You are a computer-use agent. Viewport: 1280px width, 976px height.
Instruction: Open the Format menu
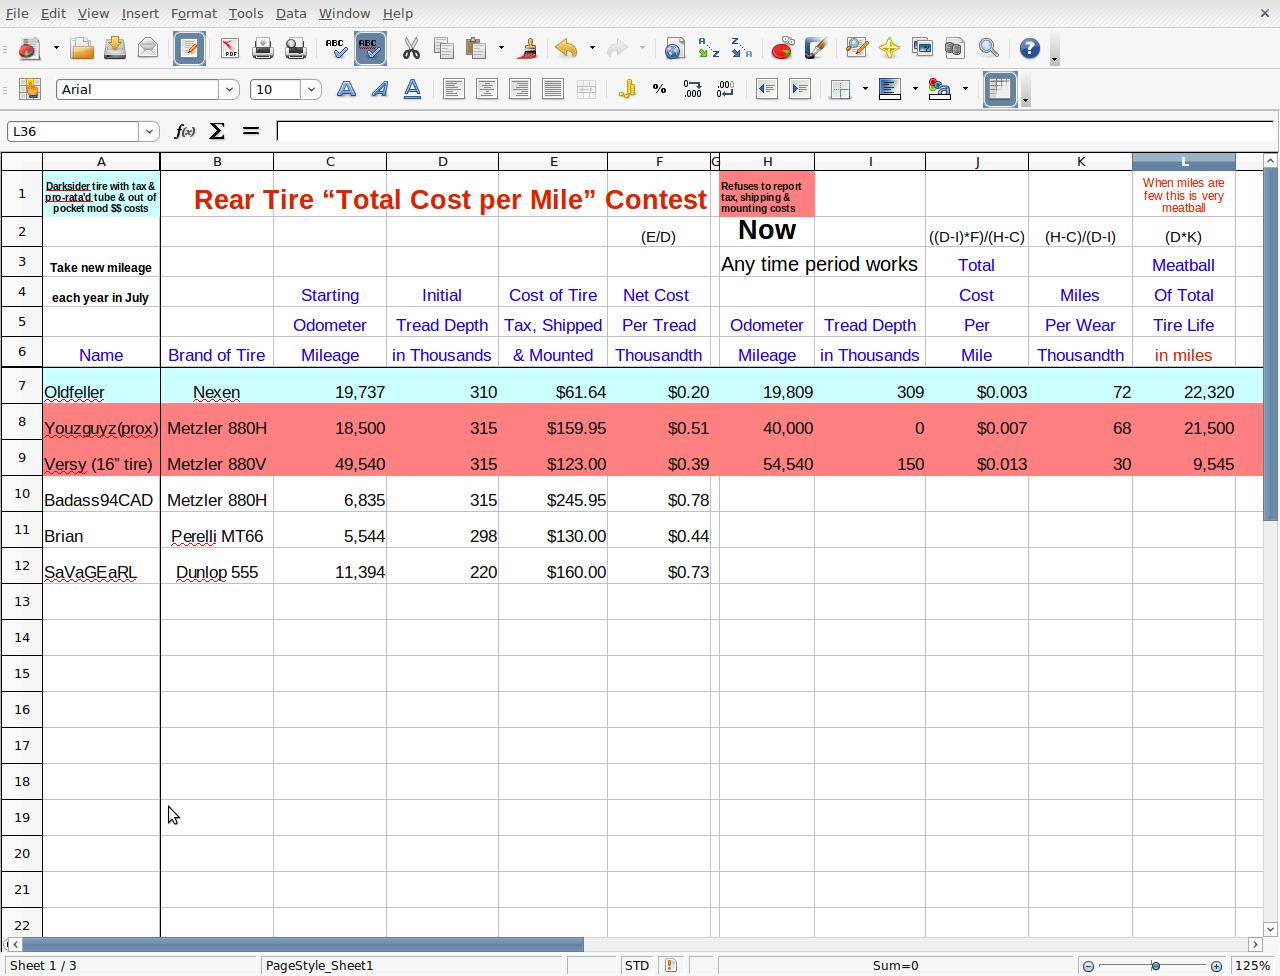[x=193, y=13]
